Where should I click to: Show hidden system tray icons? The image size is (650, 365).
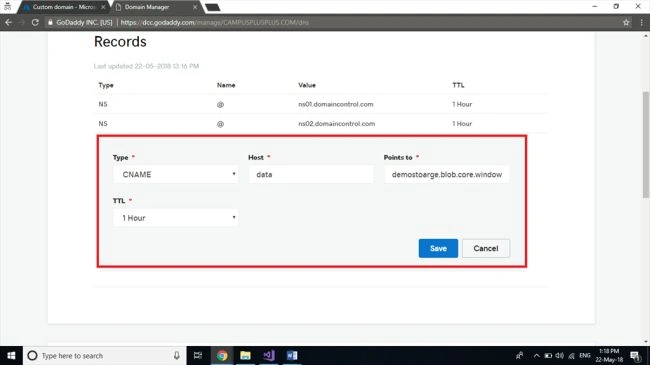[536, 355]
